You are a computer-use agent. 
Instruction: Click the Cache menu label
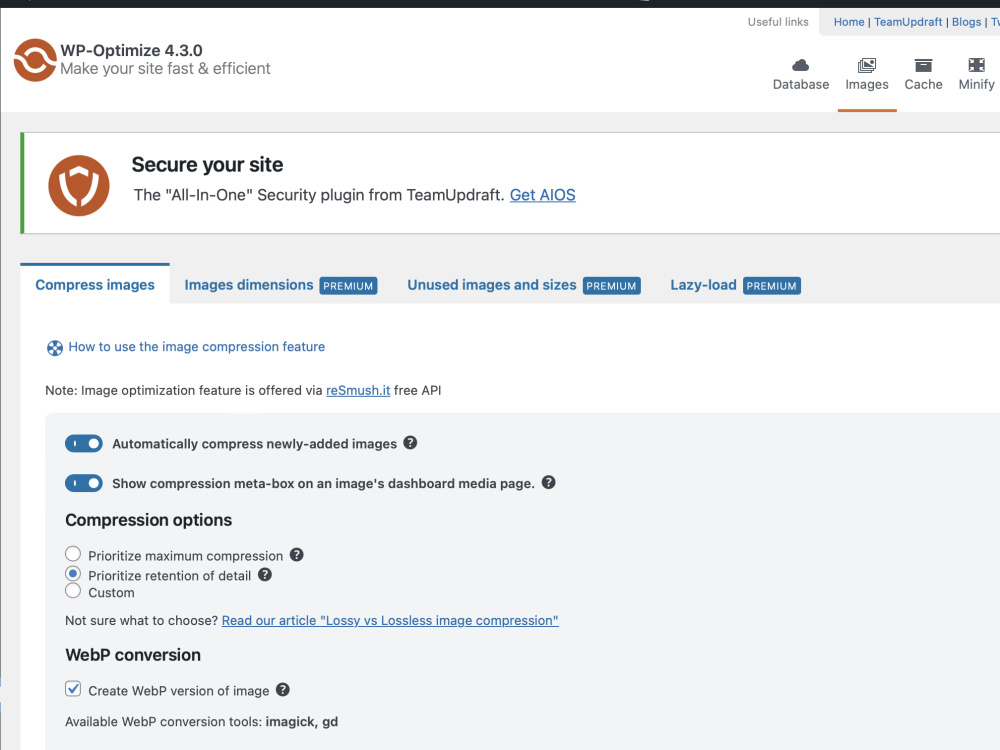pyautogui.click(x=923, y=84)
